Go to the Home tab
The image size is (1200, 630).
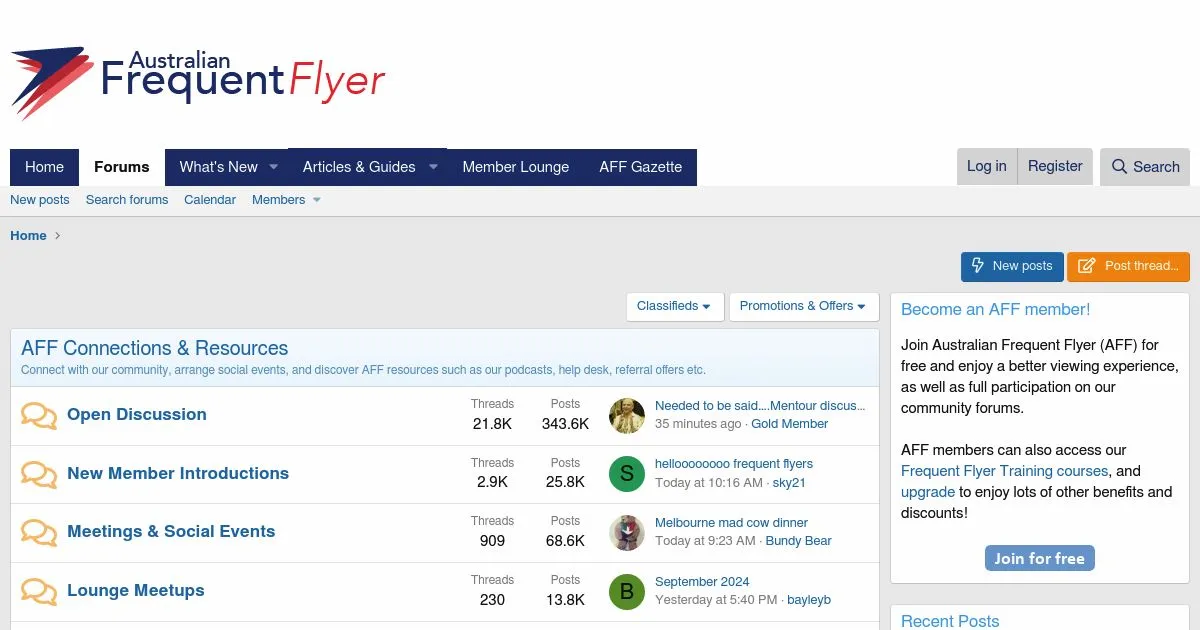pyautogui.click(x=44, y=167)
